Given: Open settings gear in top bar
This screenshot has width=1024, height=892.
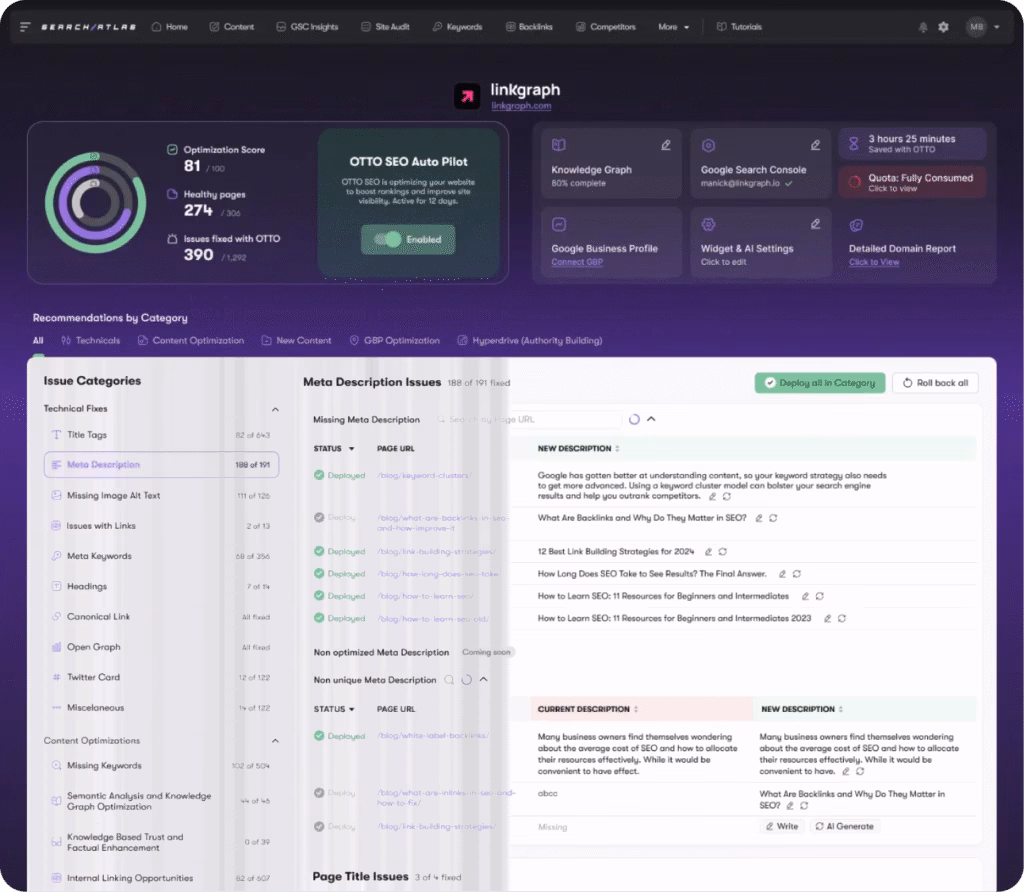Looking at the screenshot, I should [x=943, y=27].
